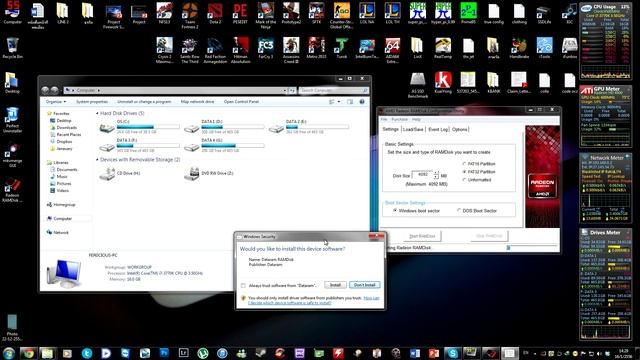Screen dimensions: 640x360
Task: Click the DATA 1 (D:) drive usage bar
Action: tap(233, 127)
